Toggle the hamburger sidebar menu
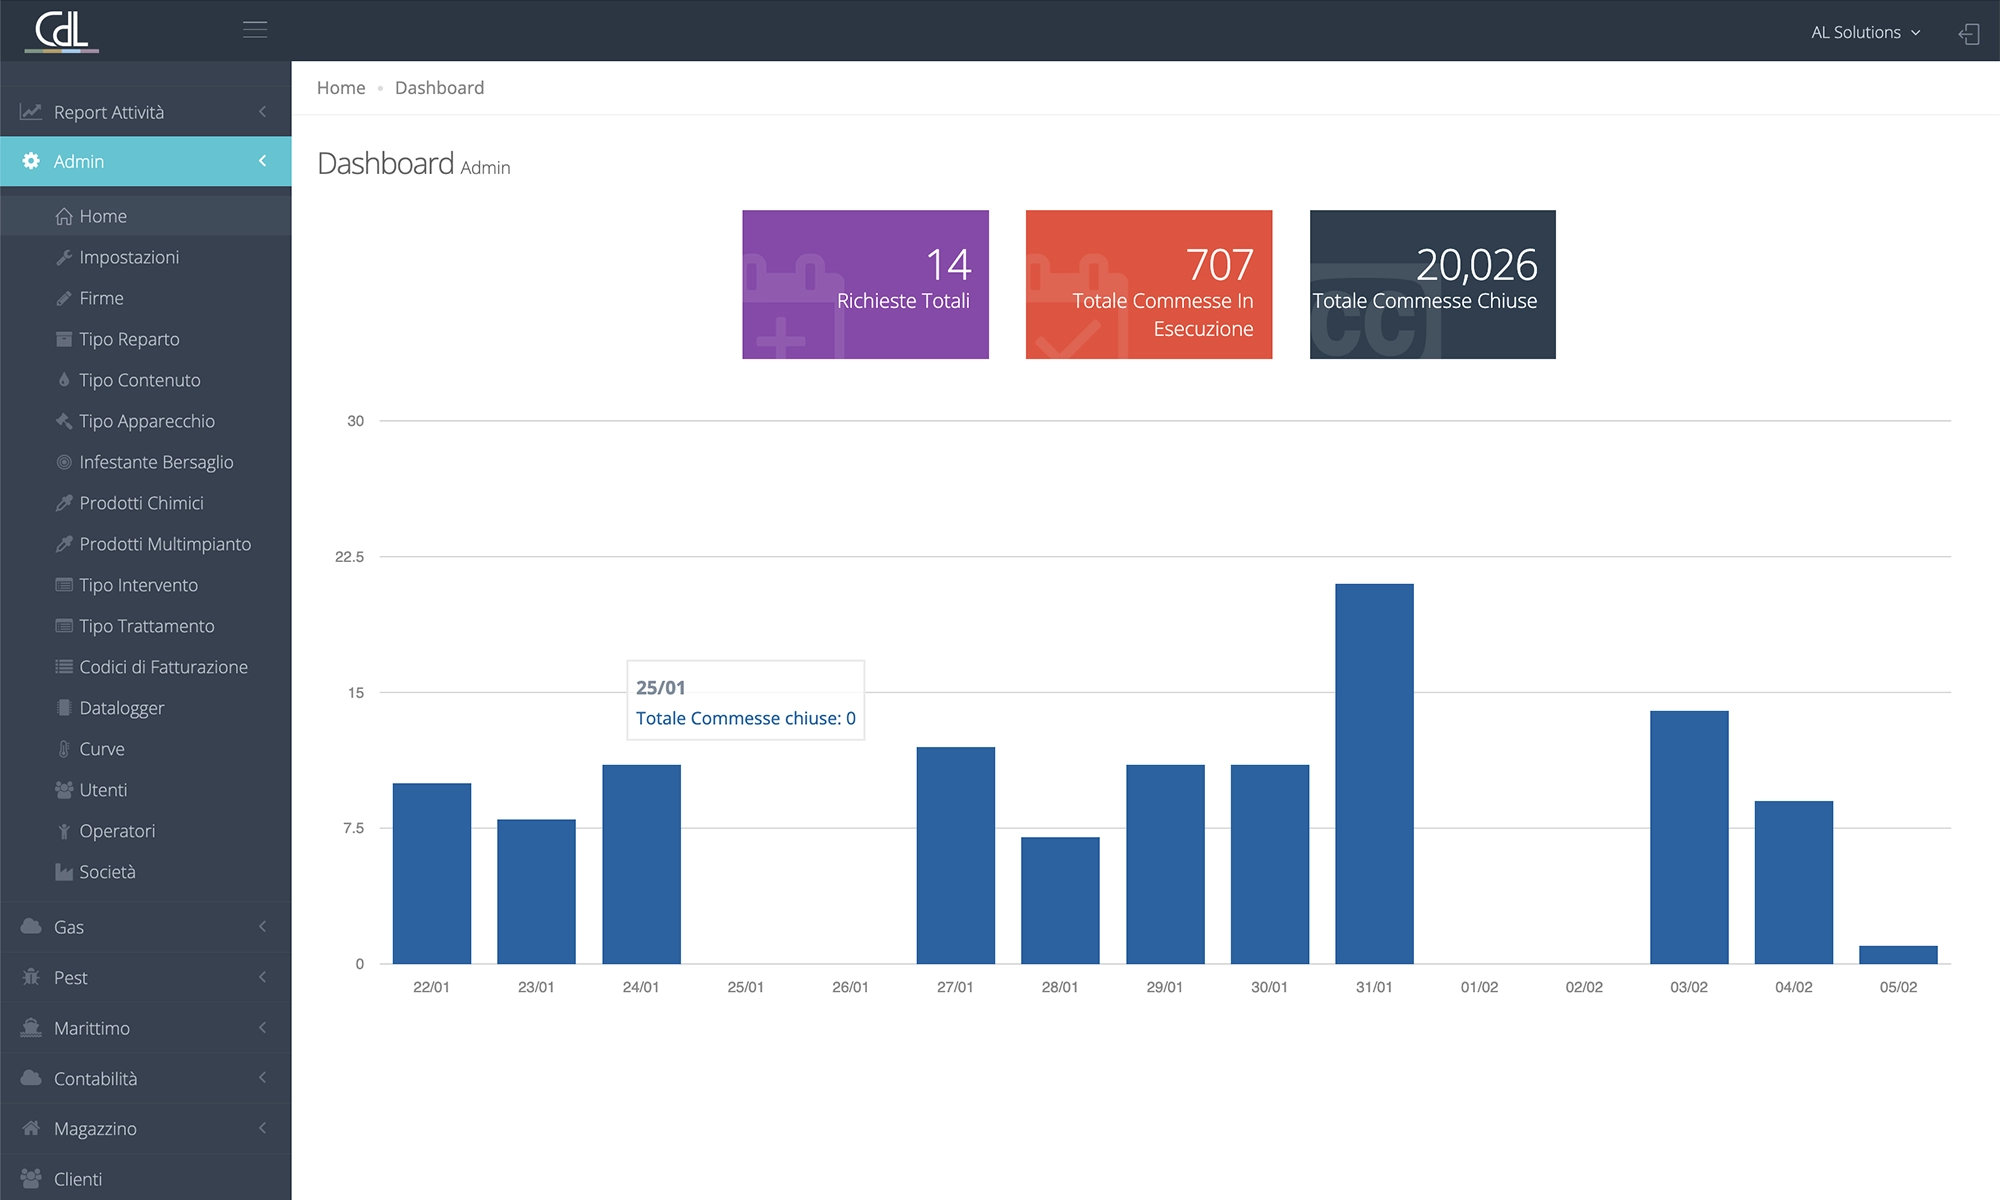This screenshot has height=1200, width=2000. [255, 30]
